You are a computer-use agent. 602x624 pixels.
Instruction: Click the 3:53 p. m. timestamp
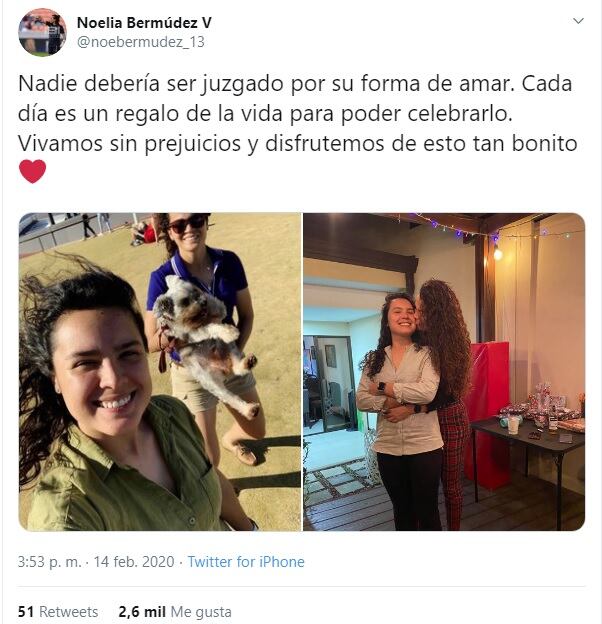pyautogui.click(x=49, y=562)
